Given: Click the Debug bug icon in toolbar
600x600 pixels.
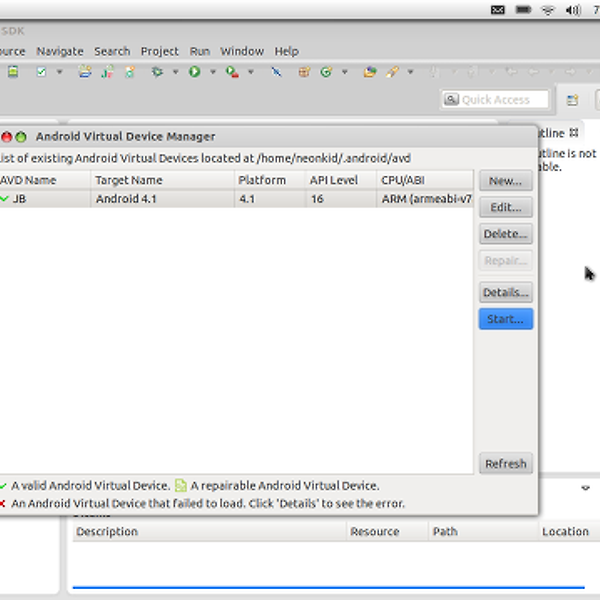Looking at the screenshot, I should pyautogui.click(x=157, y=72).
